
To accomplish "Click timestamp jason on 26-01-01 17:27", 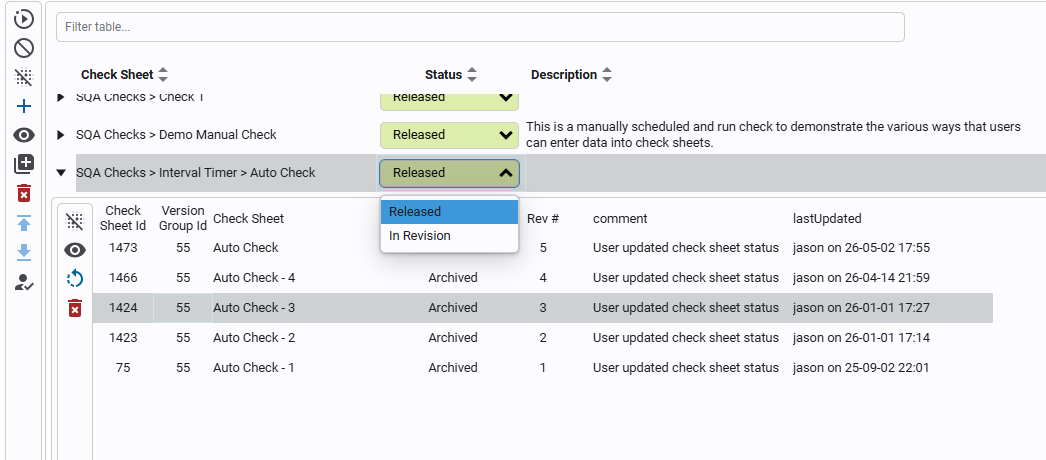I will (x=861, y=308).
